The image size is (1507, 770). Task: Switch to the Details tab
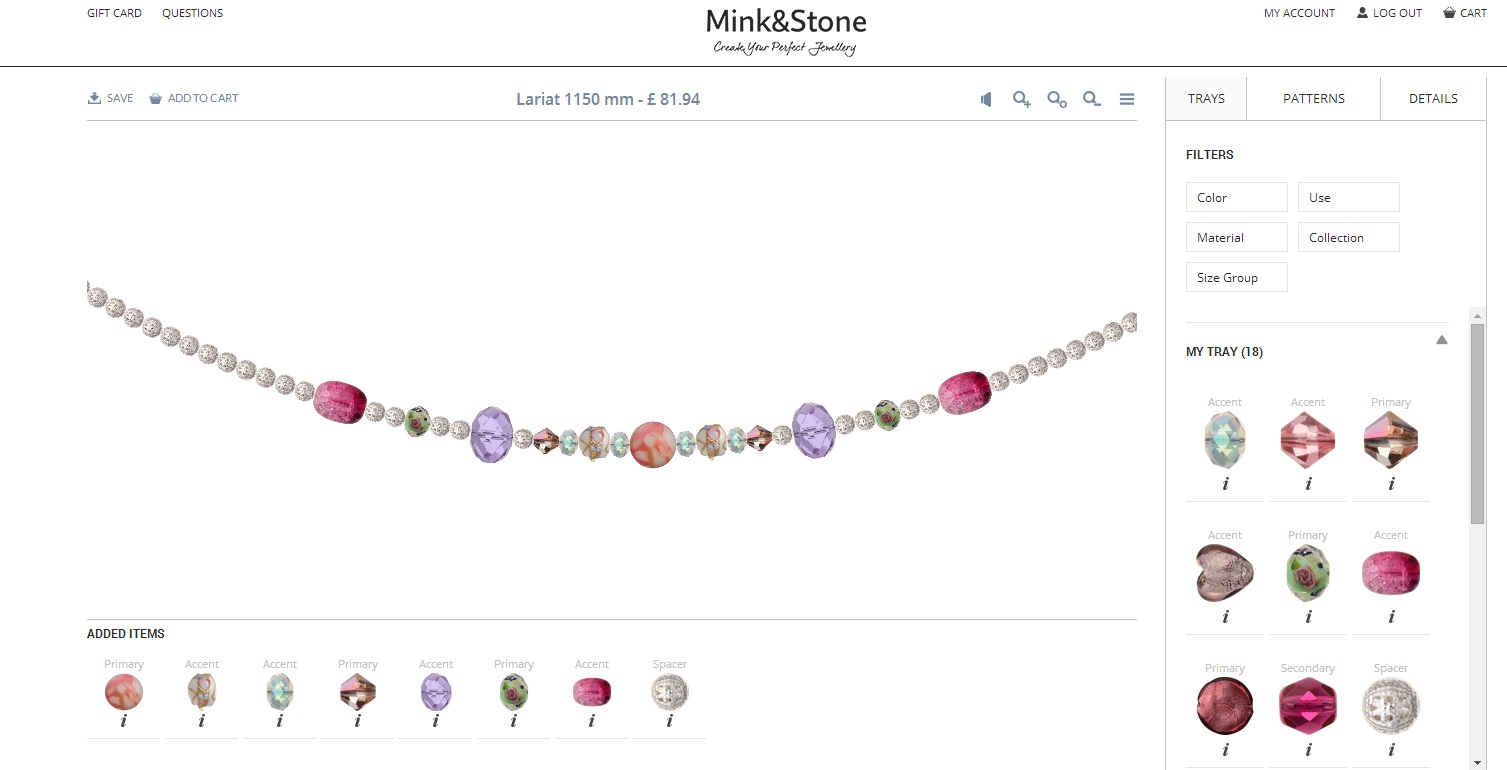click(x=1433, y=98)
